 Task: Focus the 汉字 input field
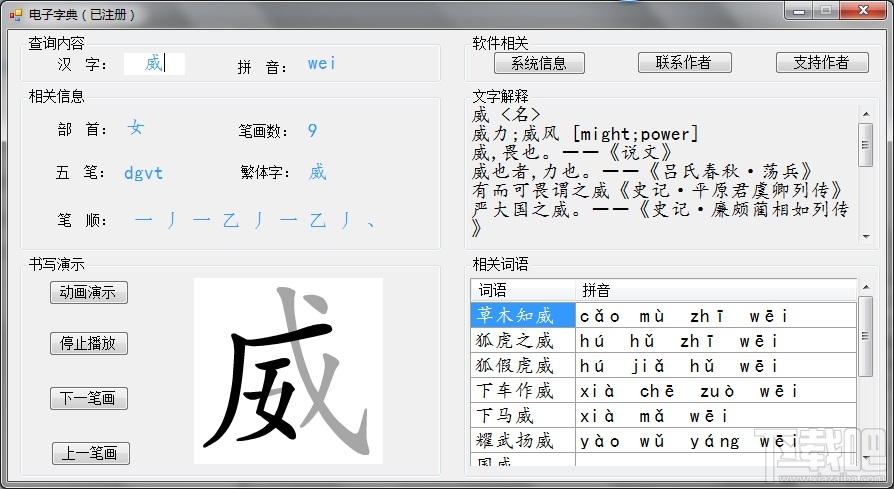click(154, 64)
